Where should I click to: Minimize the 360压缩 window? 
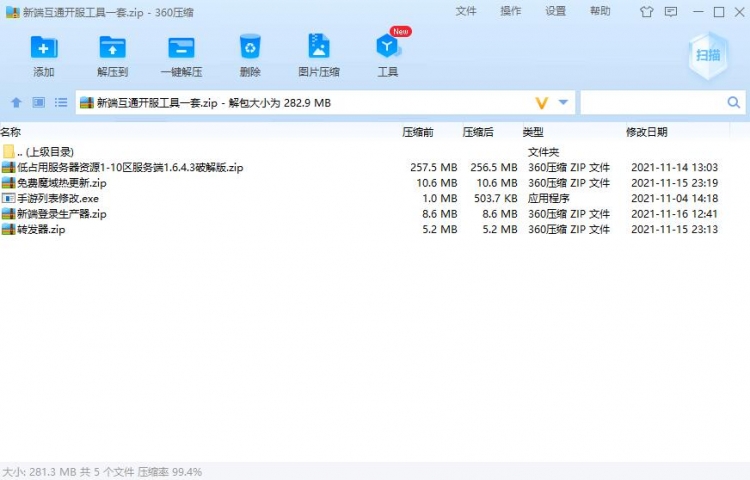pos(698,12)
